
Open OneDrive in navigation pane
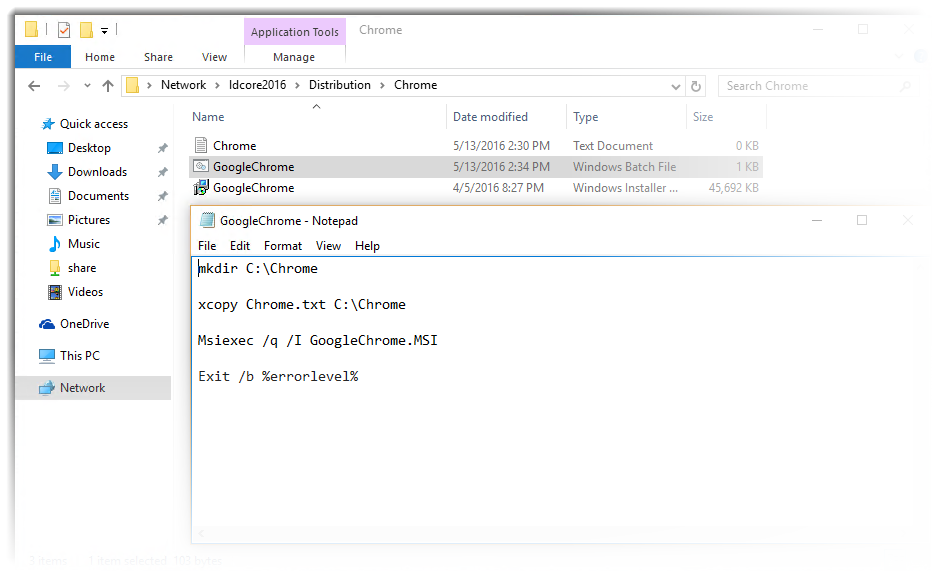click(84, 324)
